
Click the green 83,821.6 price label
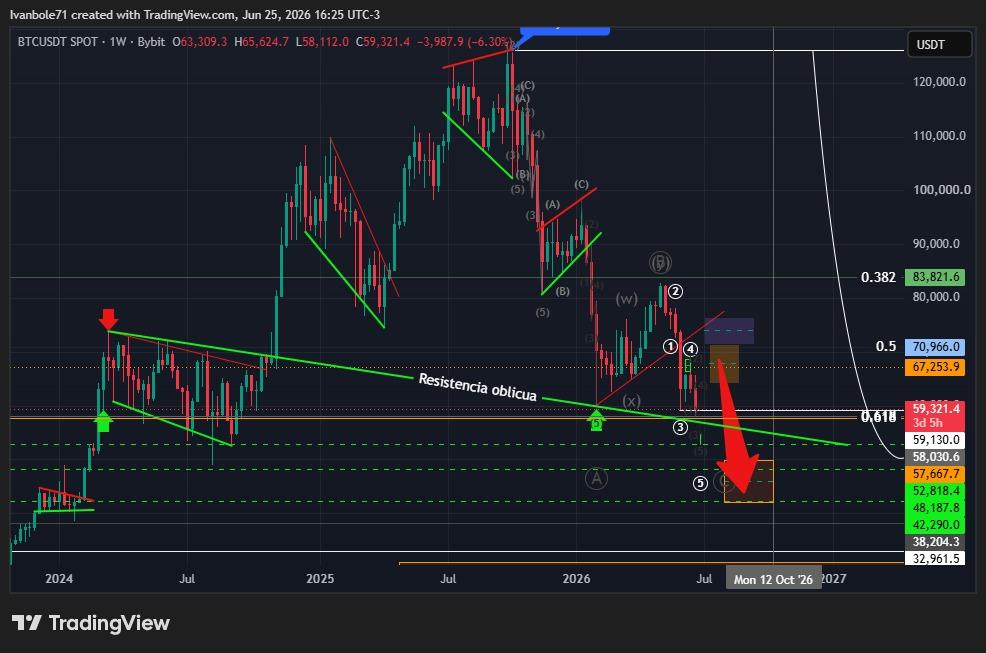click(x=935, y=277)
